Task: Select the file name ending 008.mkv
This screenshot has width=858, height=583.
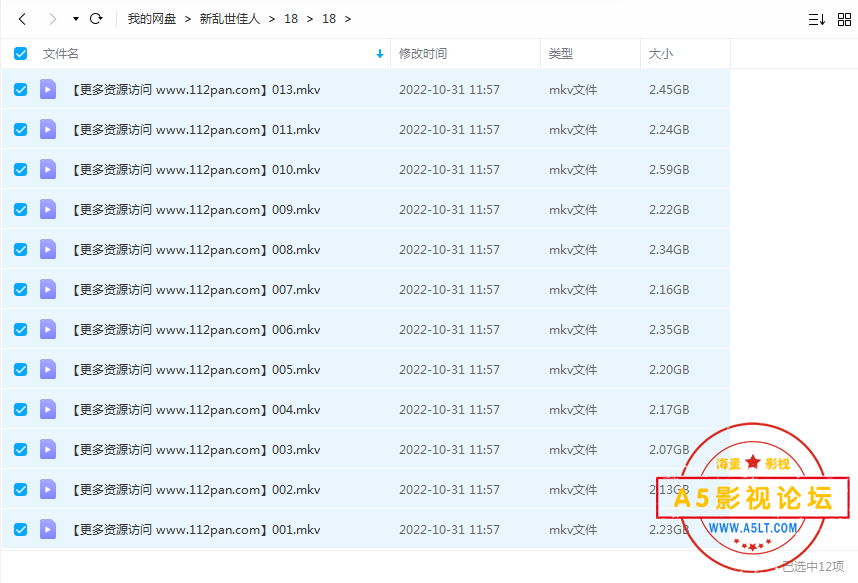Action: click(x=195, y=250)
